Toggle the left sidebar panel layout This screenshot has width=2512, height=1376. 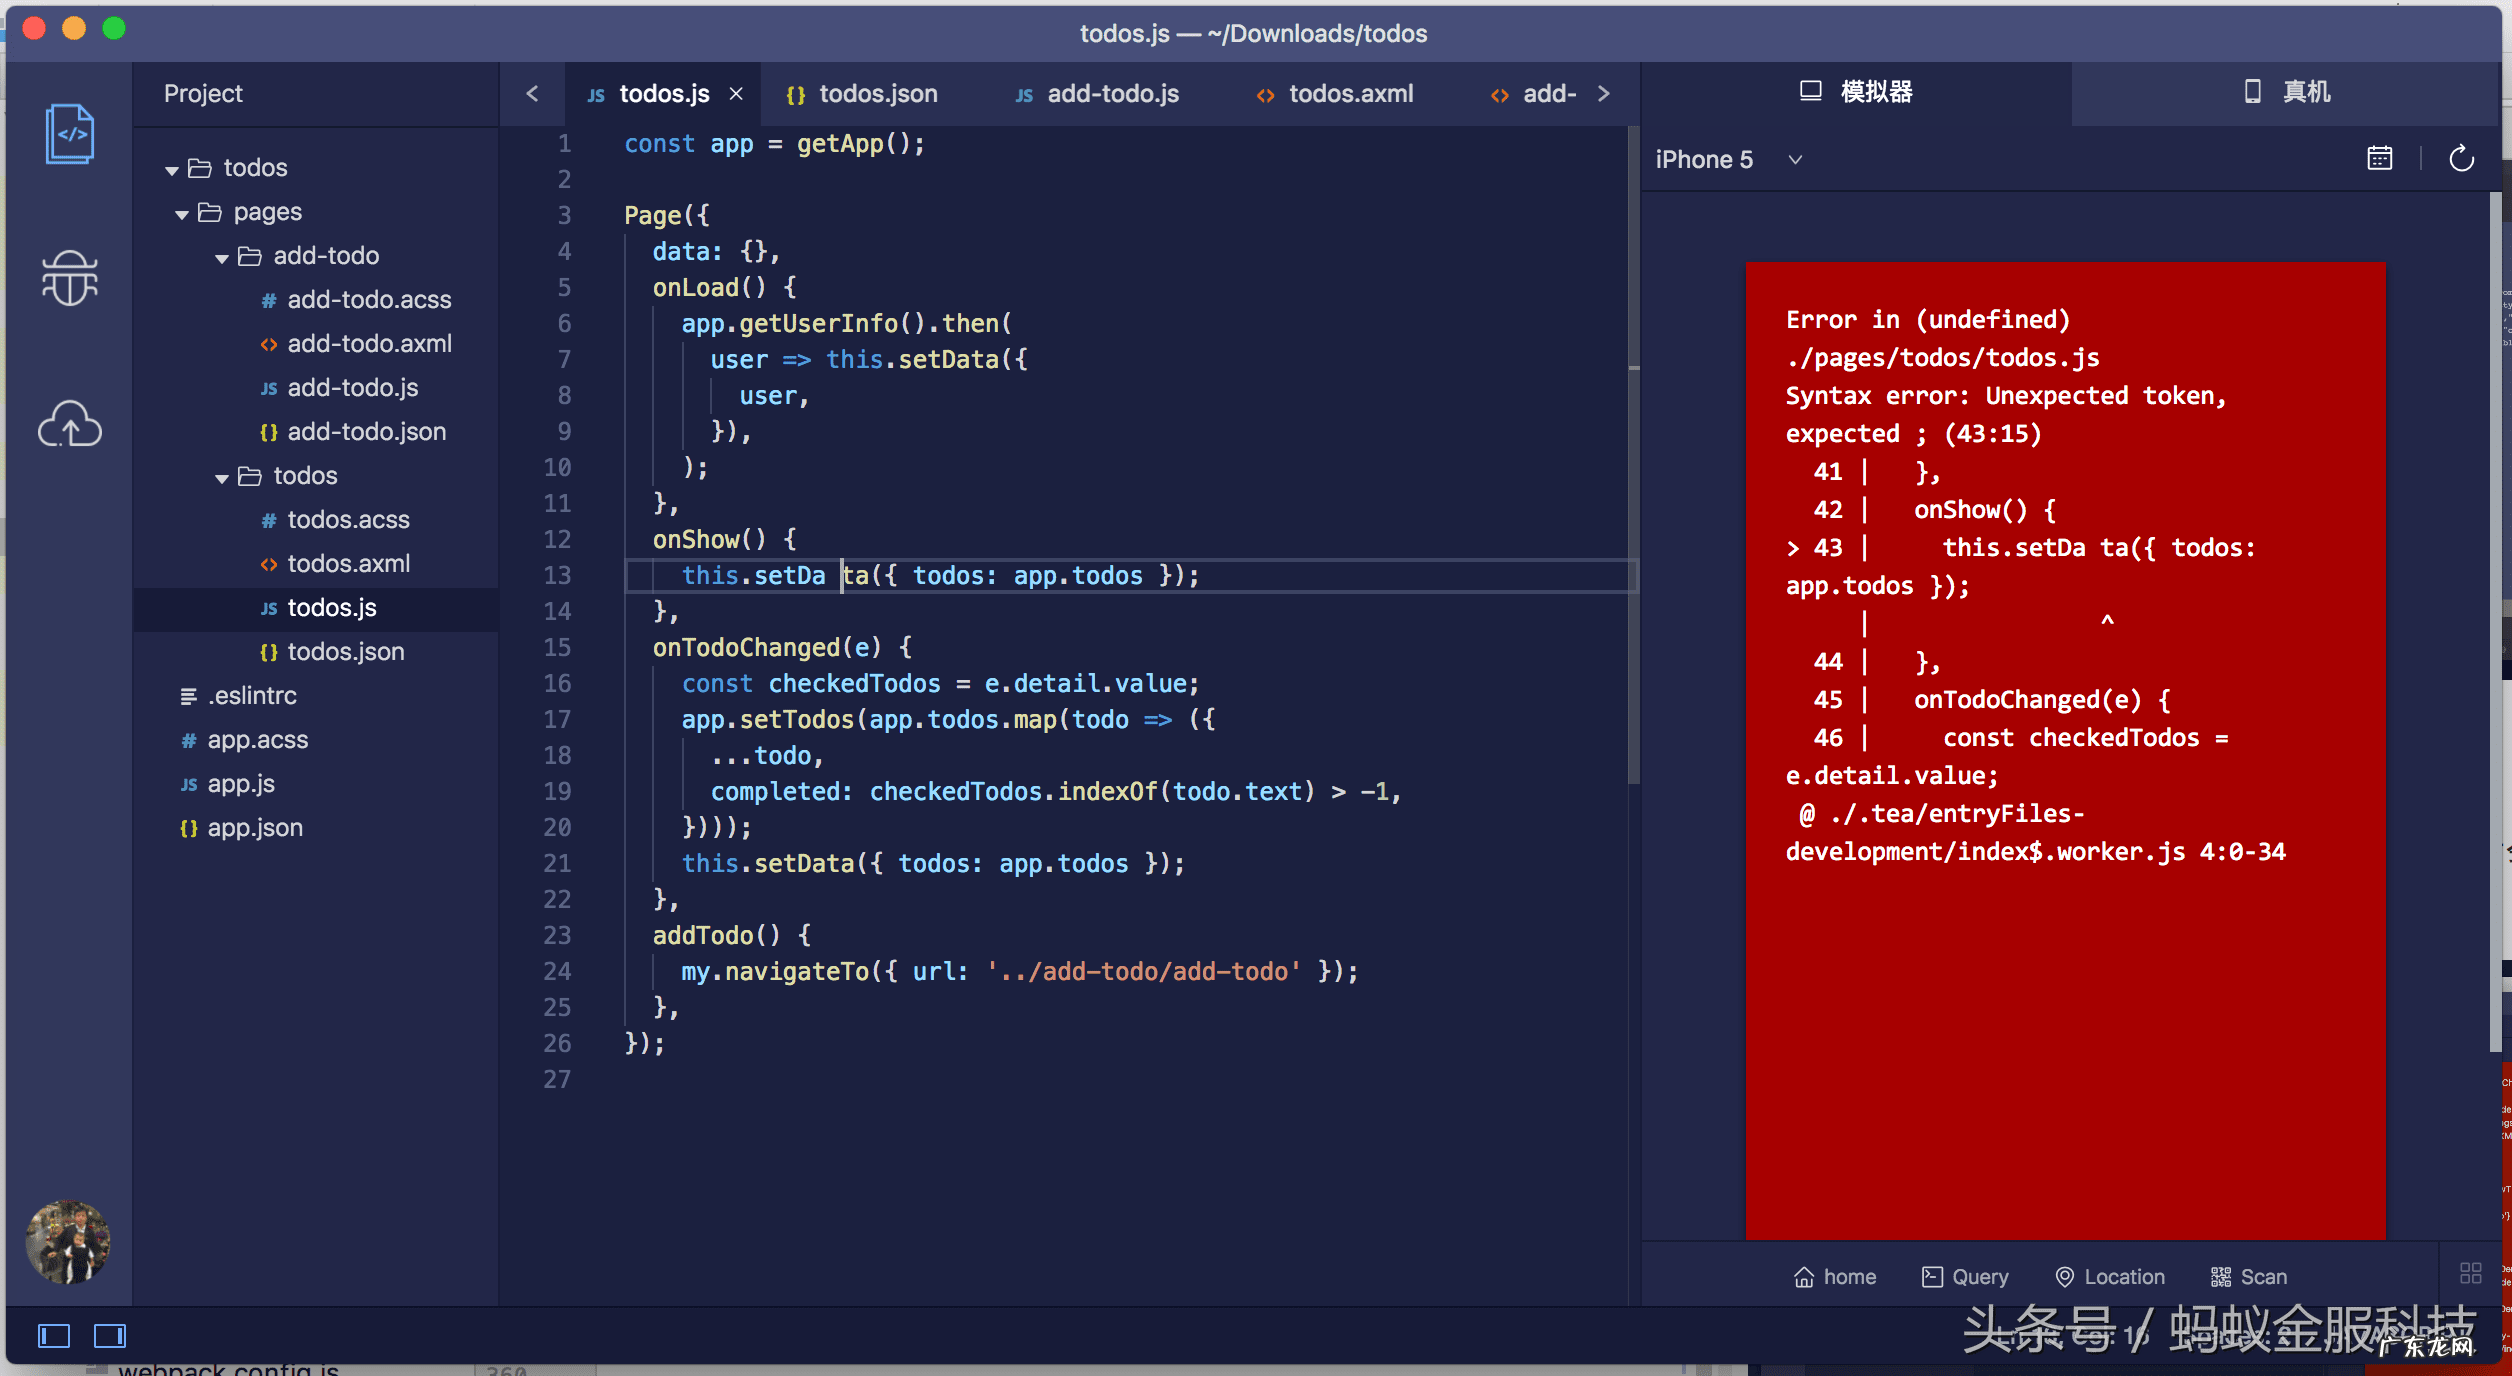pos(54,1336)
